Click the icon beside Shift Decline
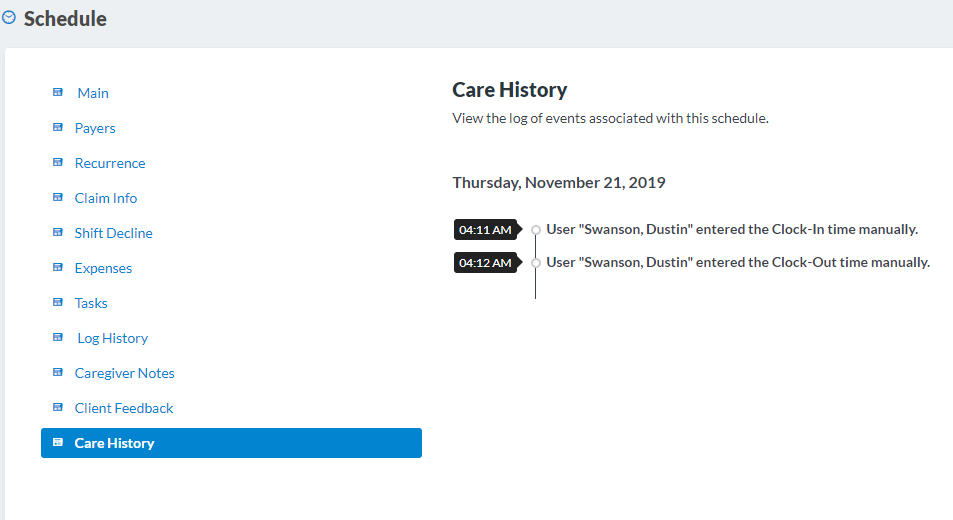The height and width of the screenshot is (520, 953). tap(58, 233)
